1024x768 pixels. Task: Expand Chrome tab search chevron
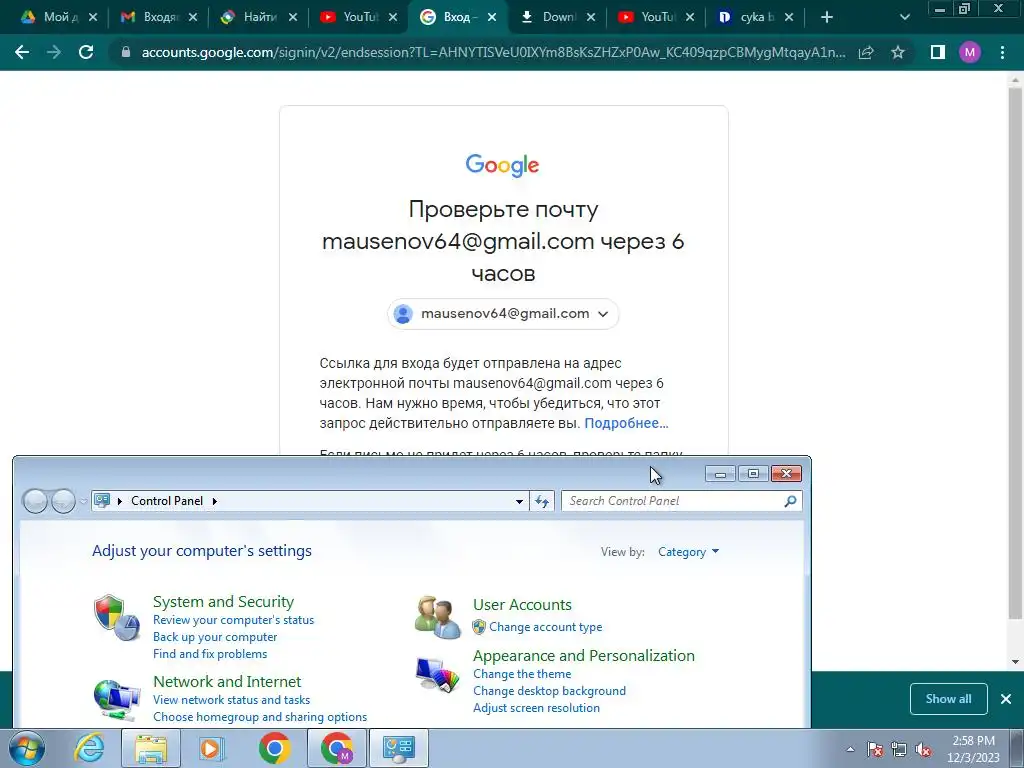904,17
